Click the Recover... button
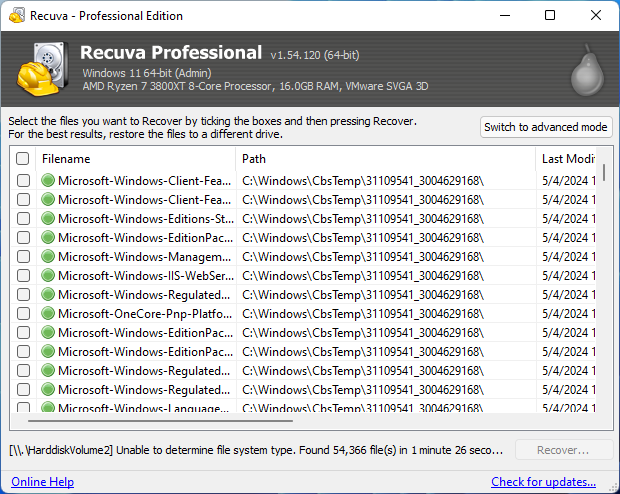The height and width of the screenshot is (494, 620). (564, 450)
